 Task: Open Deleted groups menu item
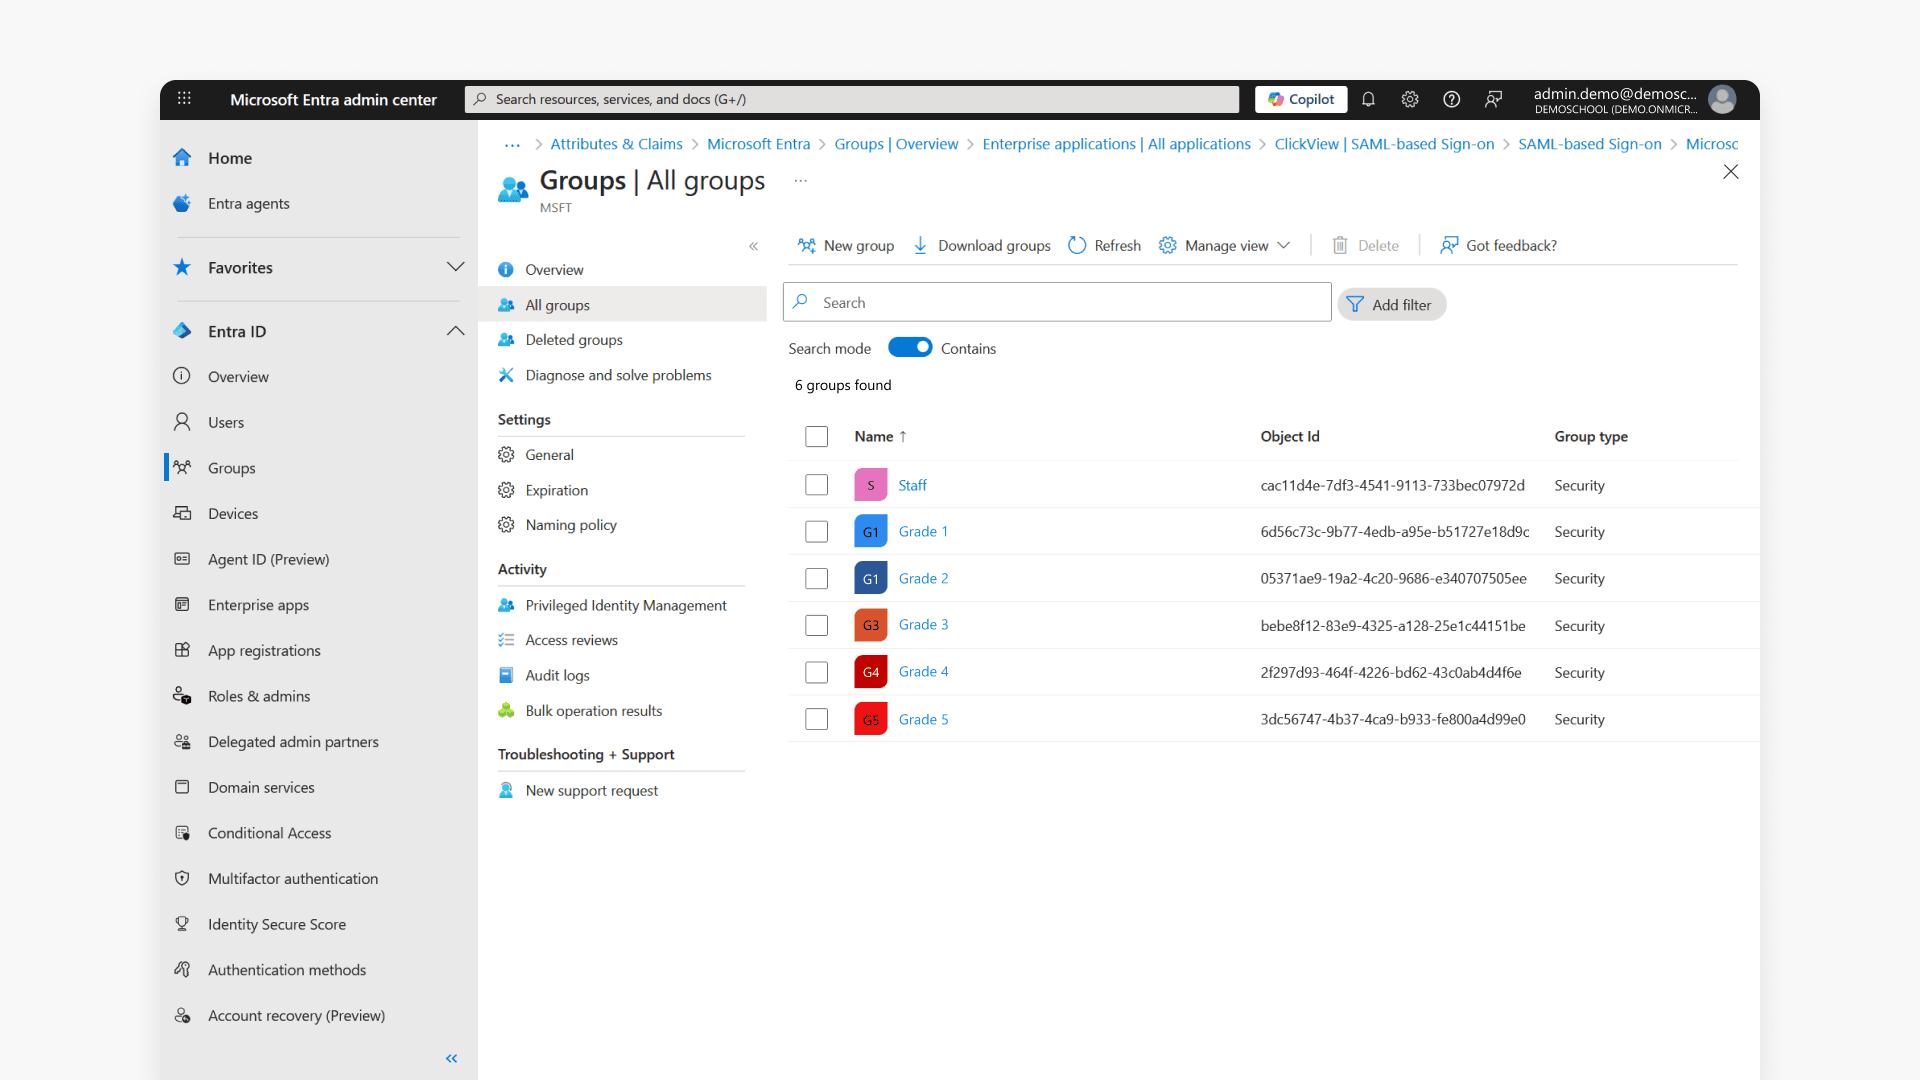coord(573,340)
